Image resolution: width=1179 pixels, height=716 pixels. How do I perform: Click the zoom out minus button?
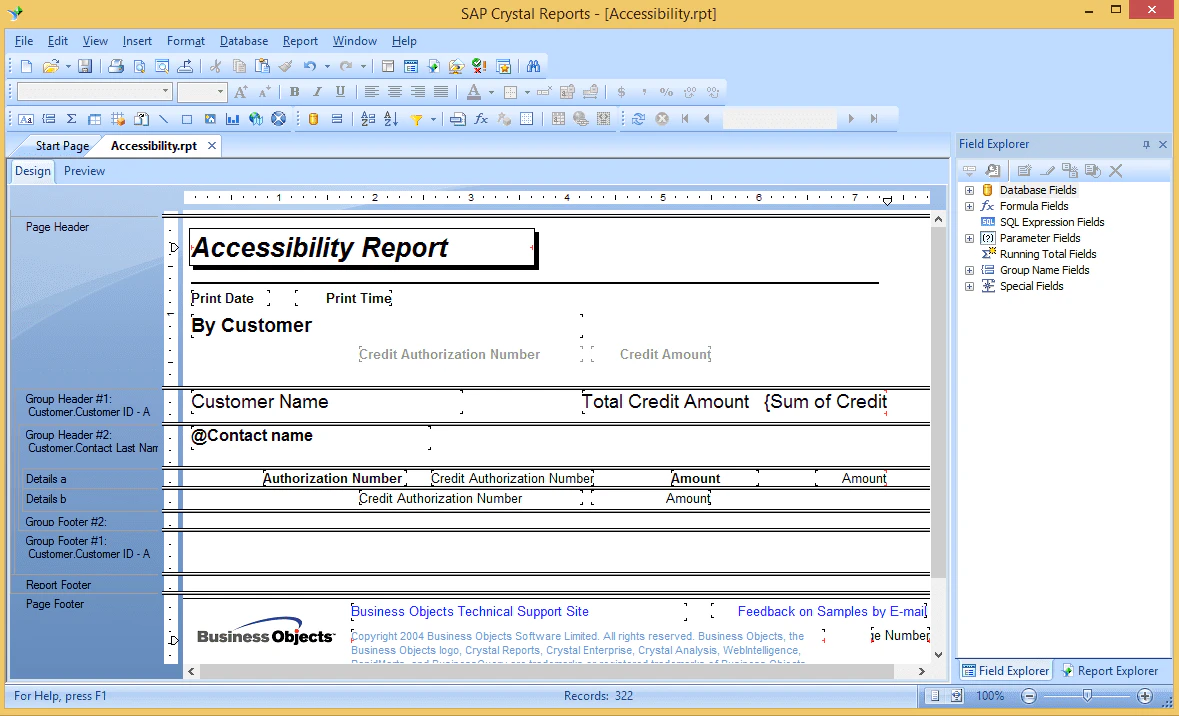[1029, 696]
